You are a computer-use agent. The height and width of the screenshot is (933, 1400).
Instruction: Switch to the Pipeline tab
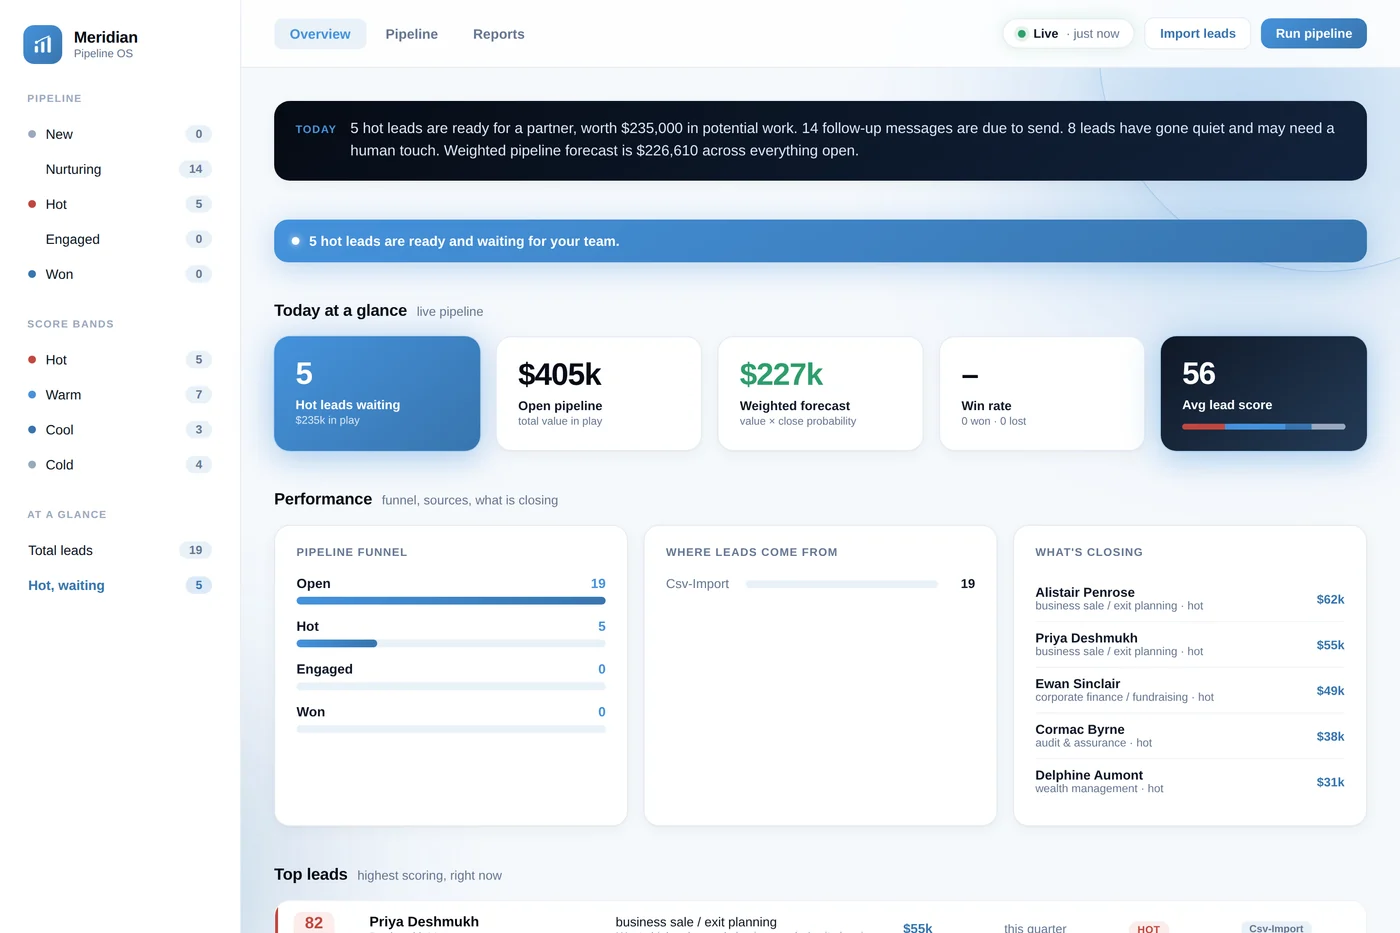tap(412, 34)
